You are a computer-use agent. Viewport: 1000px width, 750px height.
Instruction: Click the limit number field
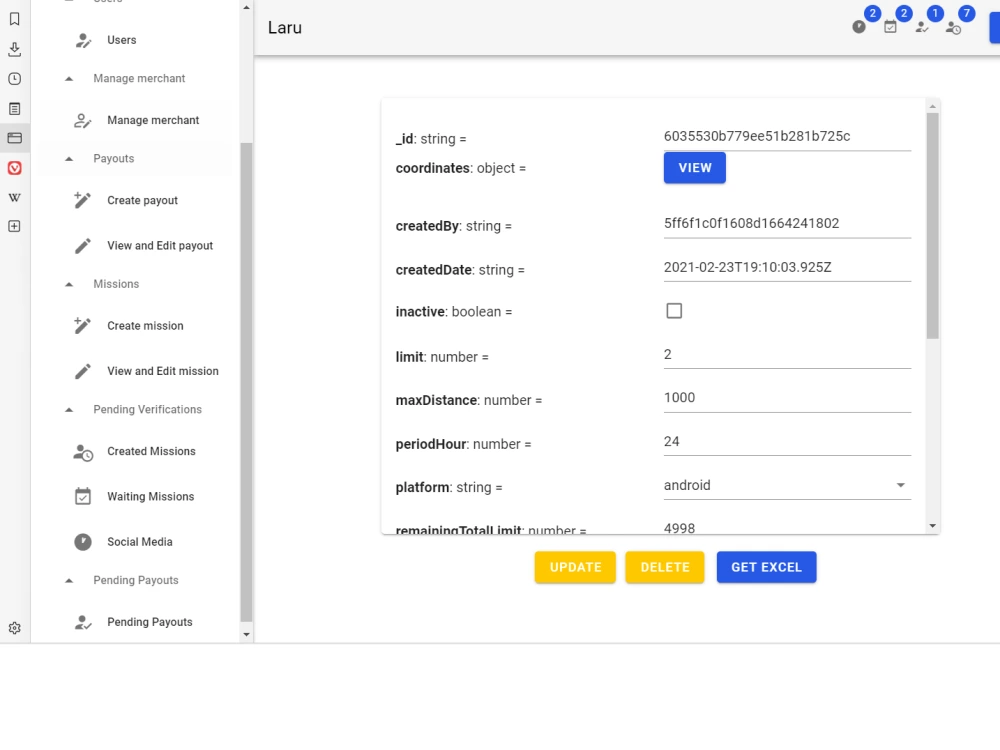[x=787, y=355]
